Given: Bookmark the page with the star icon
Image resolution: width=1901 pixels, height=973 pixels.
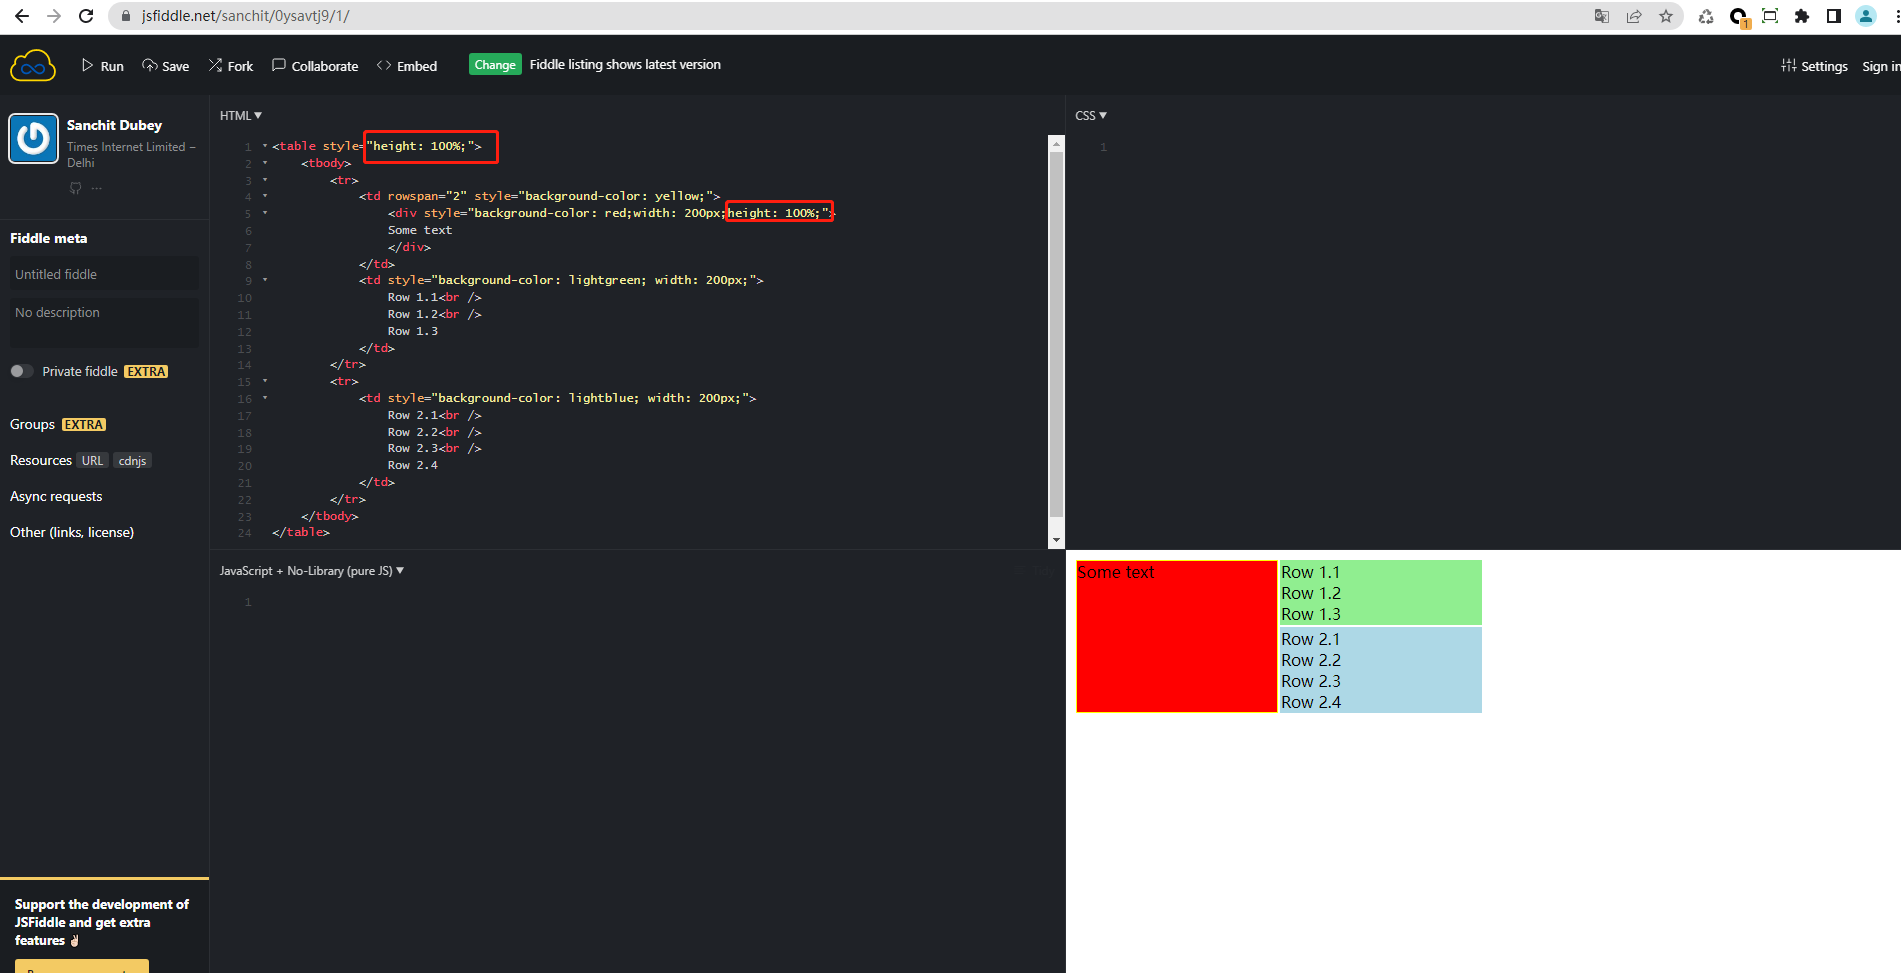Looking at the screenshot, I should (x=1666, y=16).
